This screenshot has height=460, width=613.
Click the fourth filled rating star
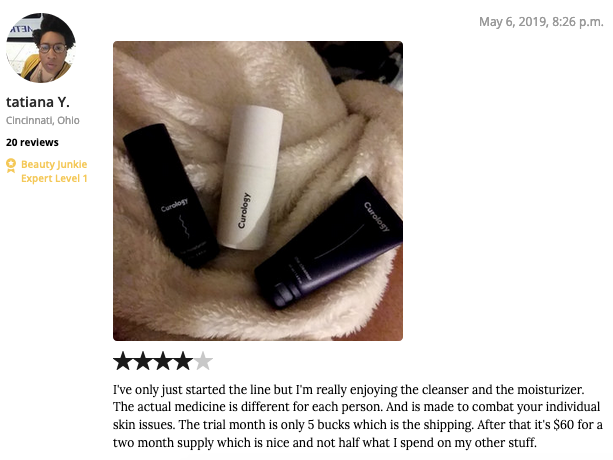(x=183, y=361)
